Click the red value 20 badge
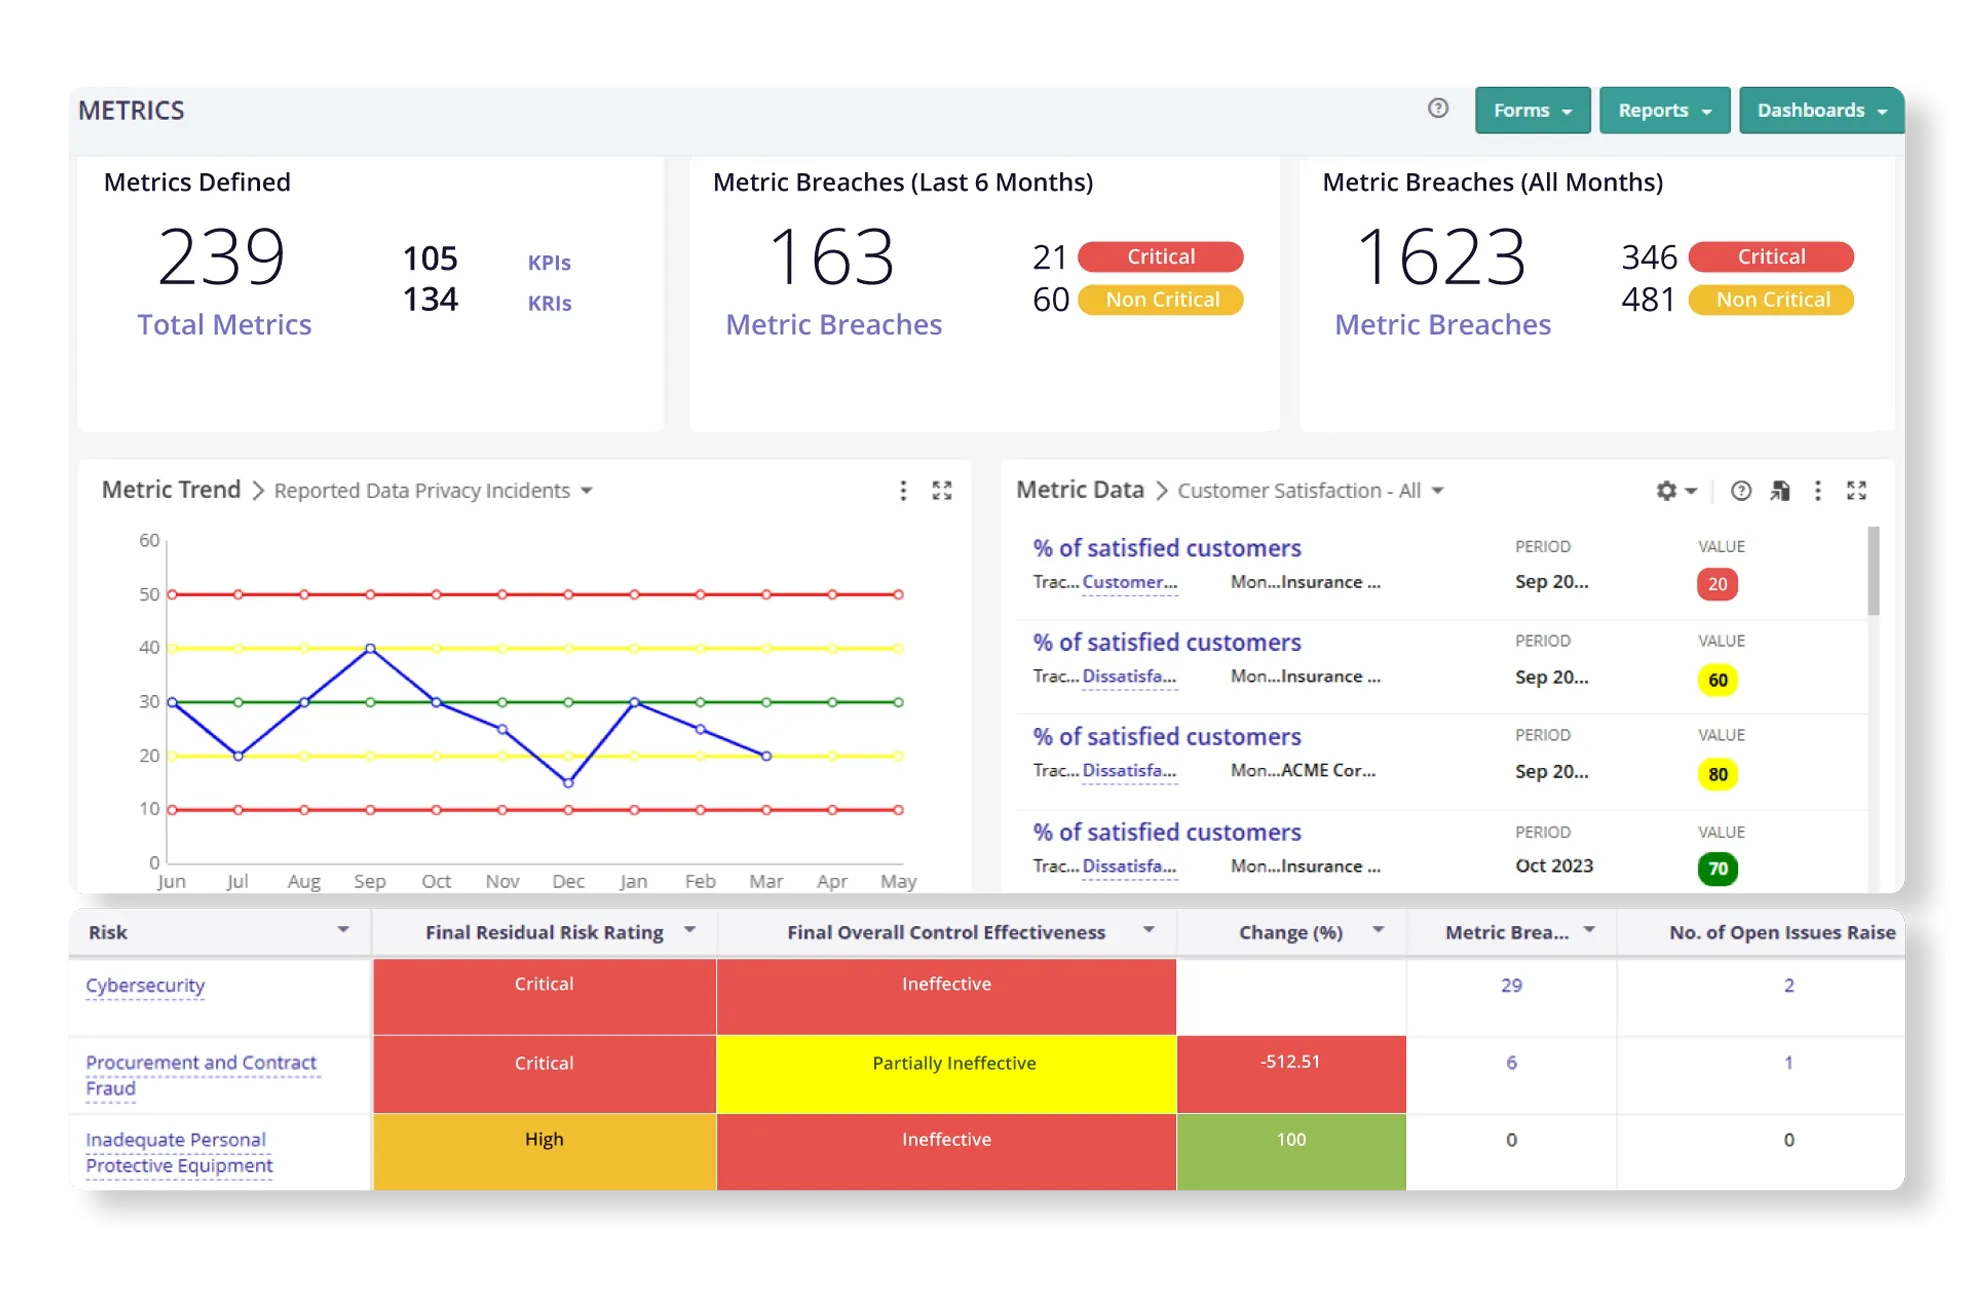Viewport: 1975px width, 1313px height. (x=1717, y=584)
